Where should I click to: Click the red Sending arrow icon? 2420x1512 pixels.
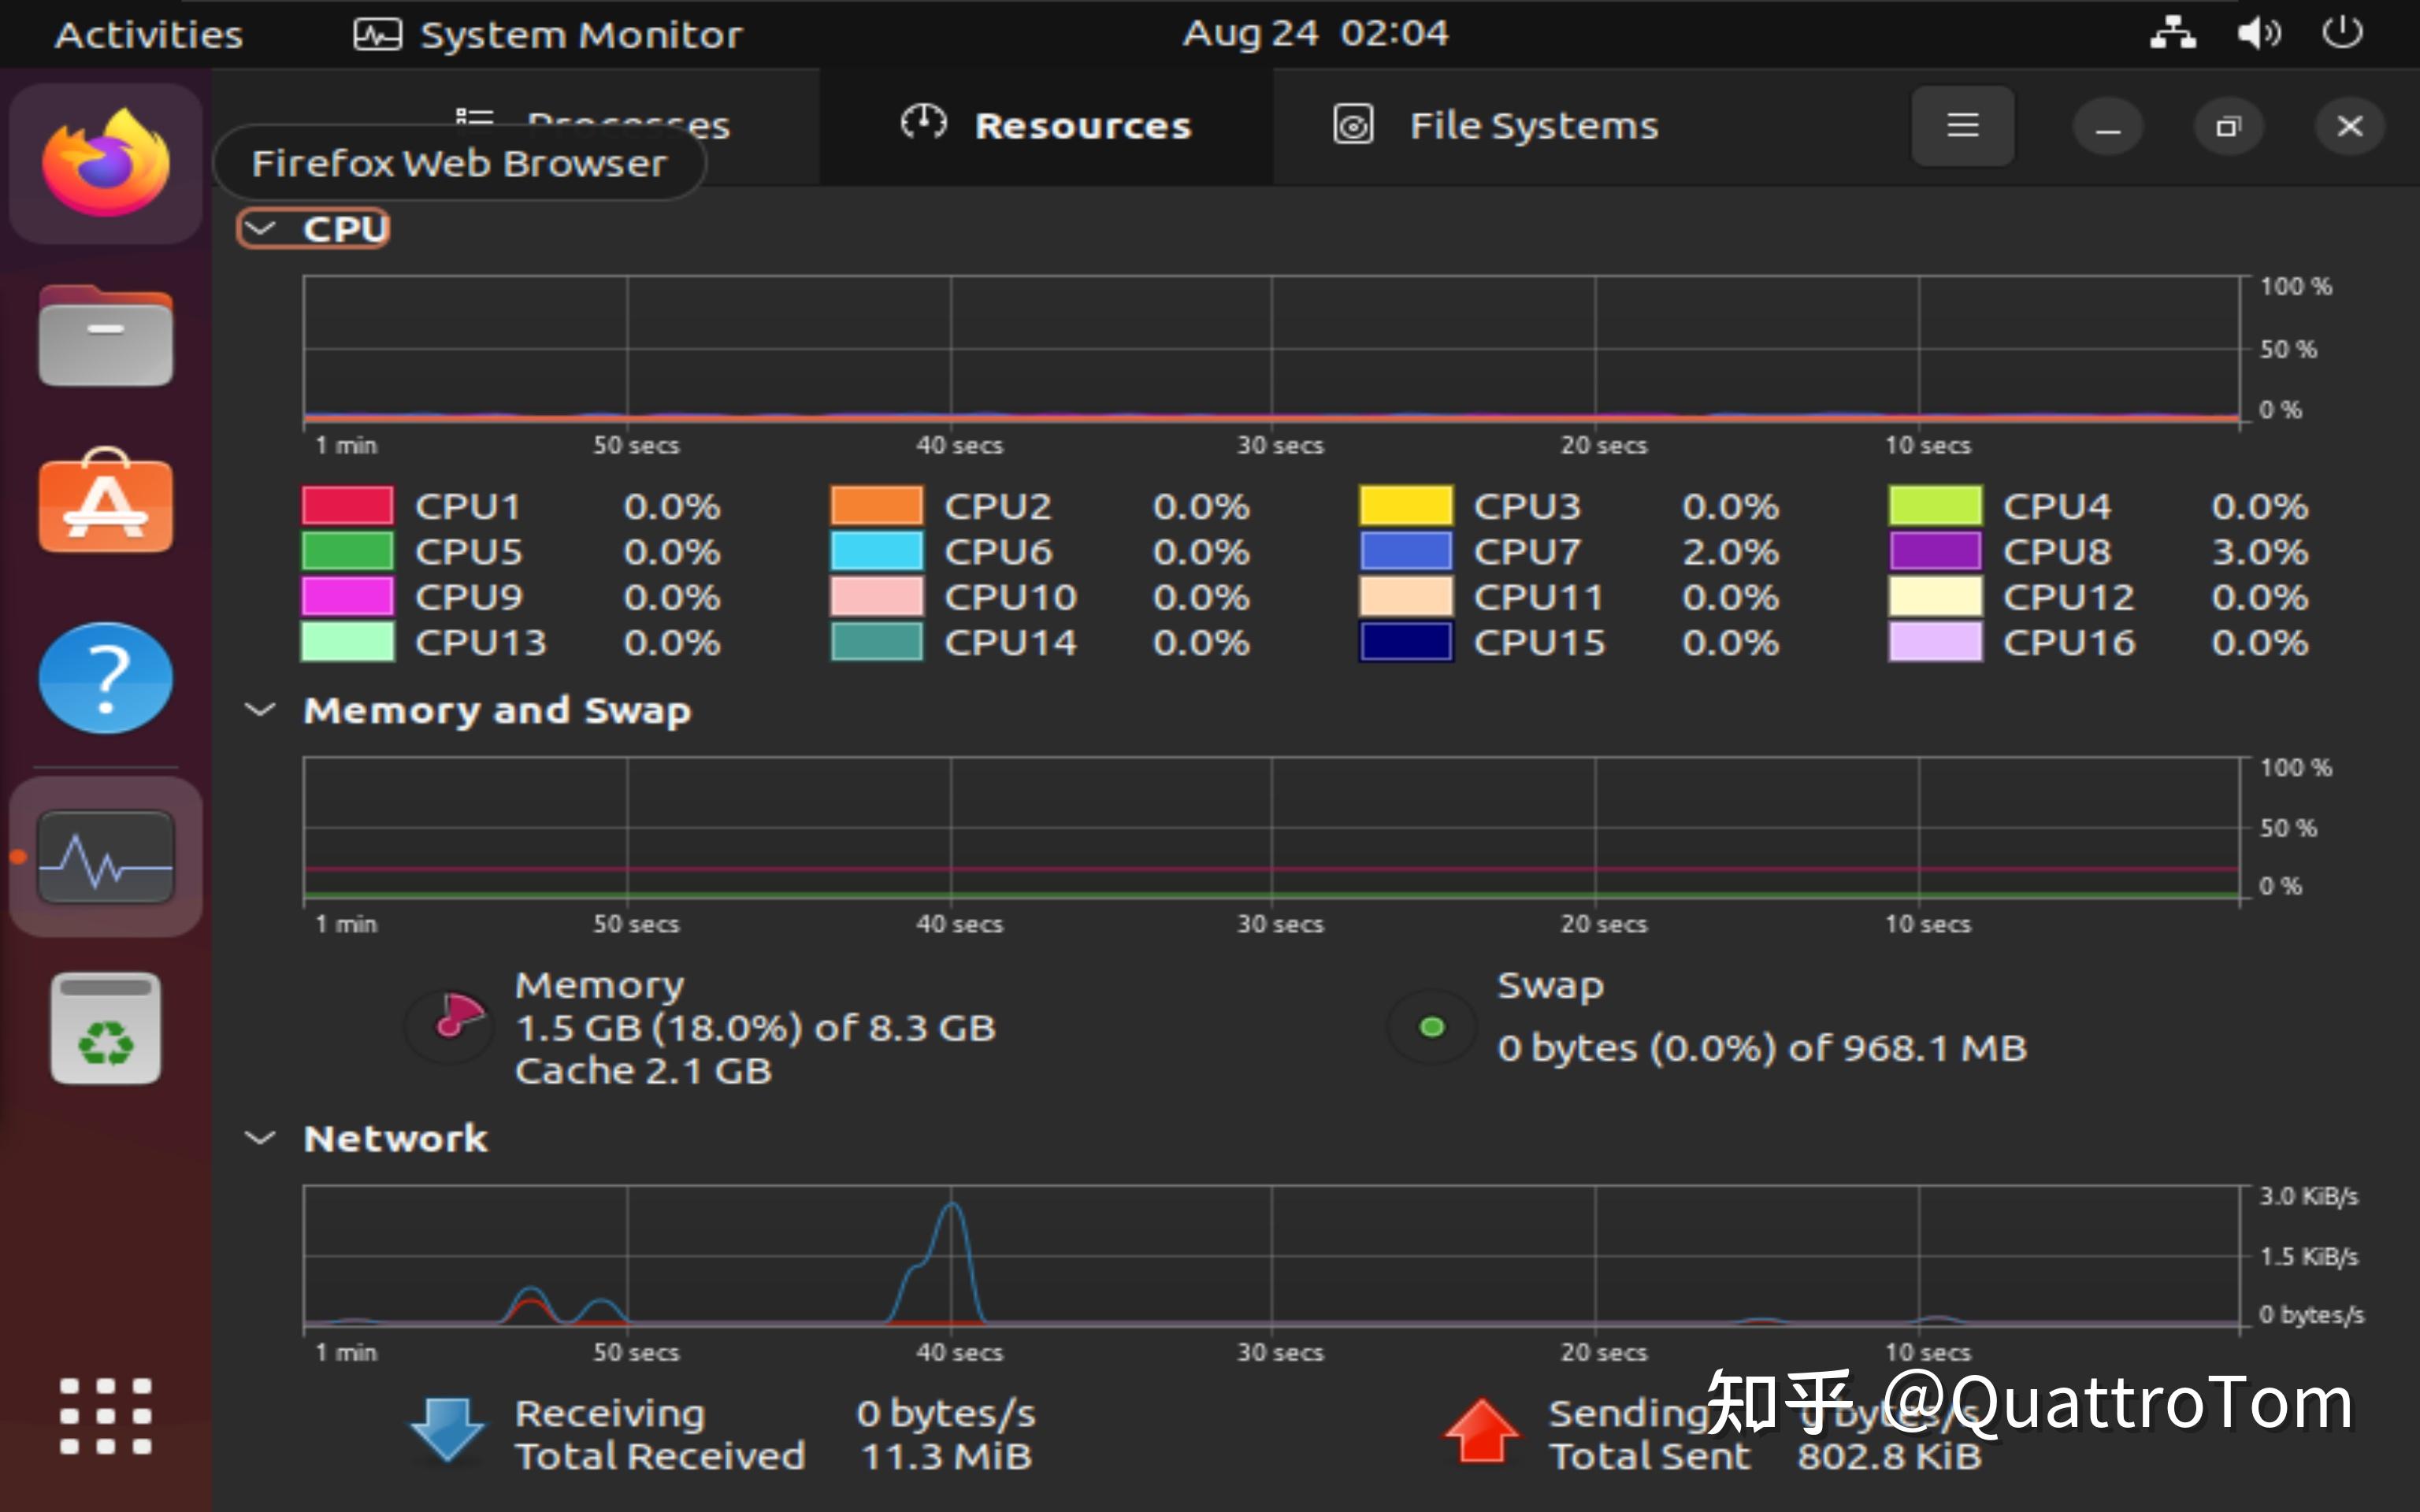(x=1481, y=1431)
